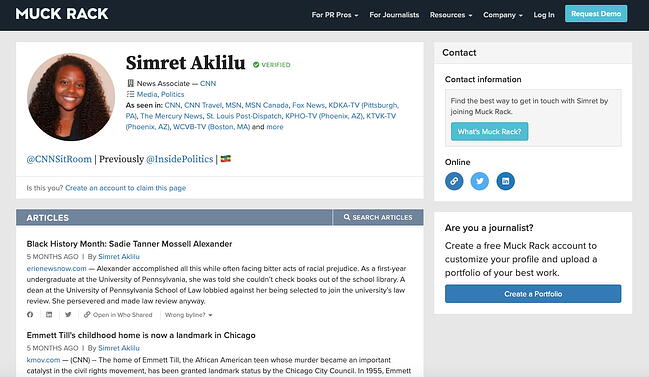Viewport: 649px width, 377px height.
Task: Click the What's Muck Rack? button
Action: (x=489, y=132)
